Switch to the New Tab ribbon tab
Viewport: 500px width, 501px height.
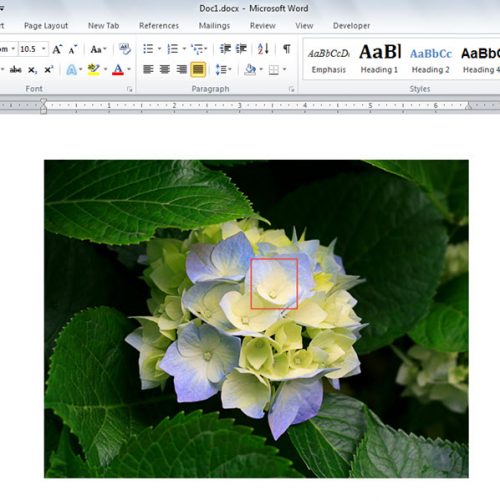(x=103, y=26)
